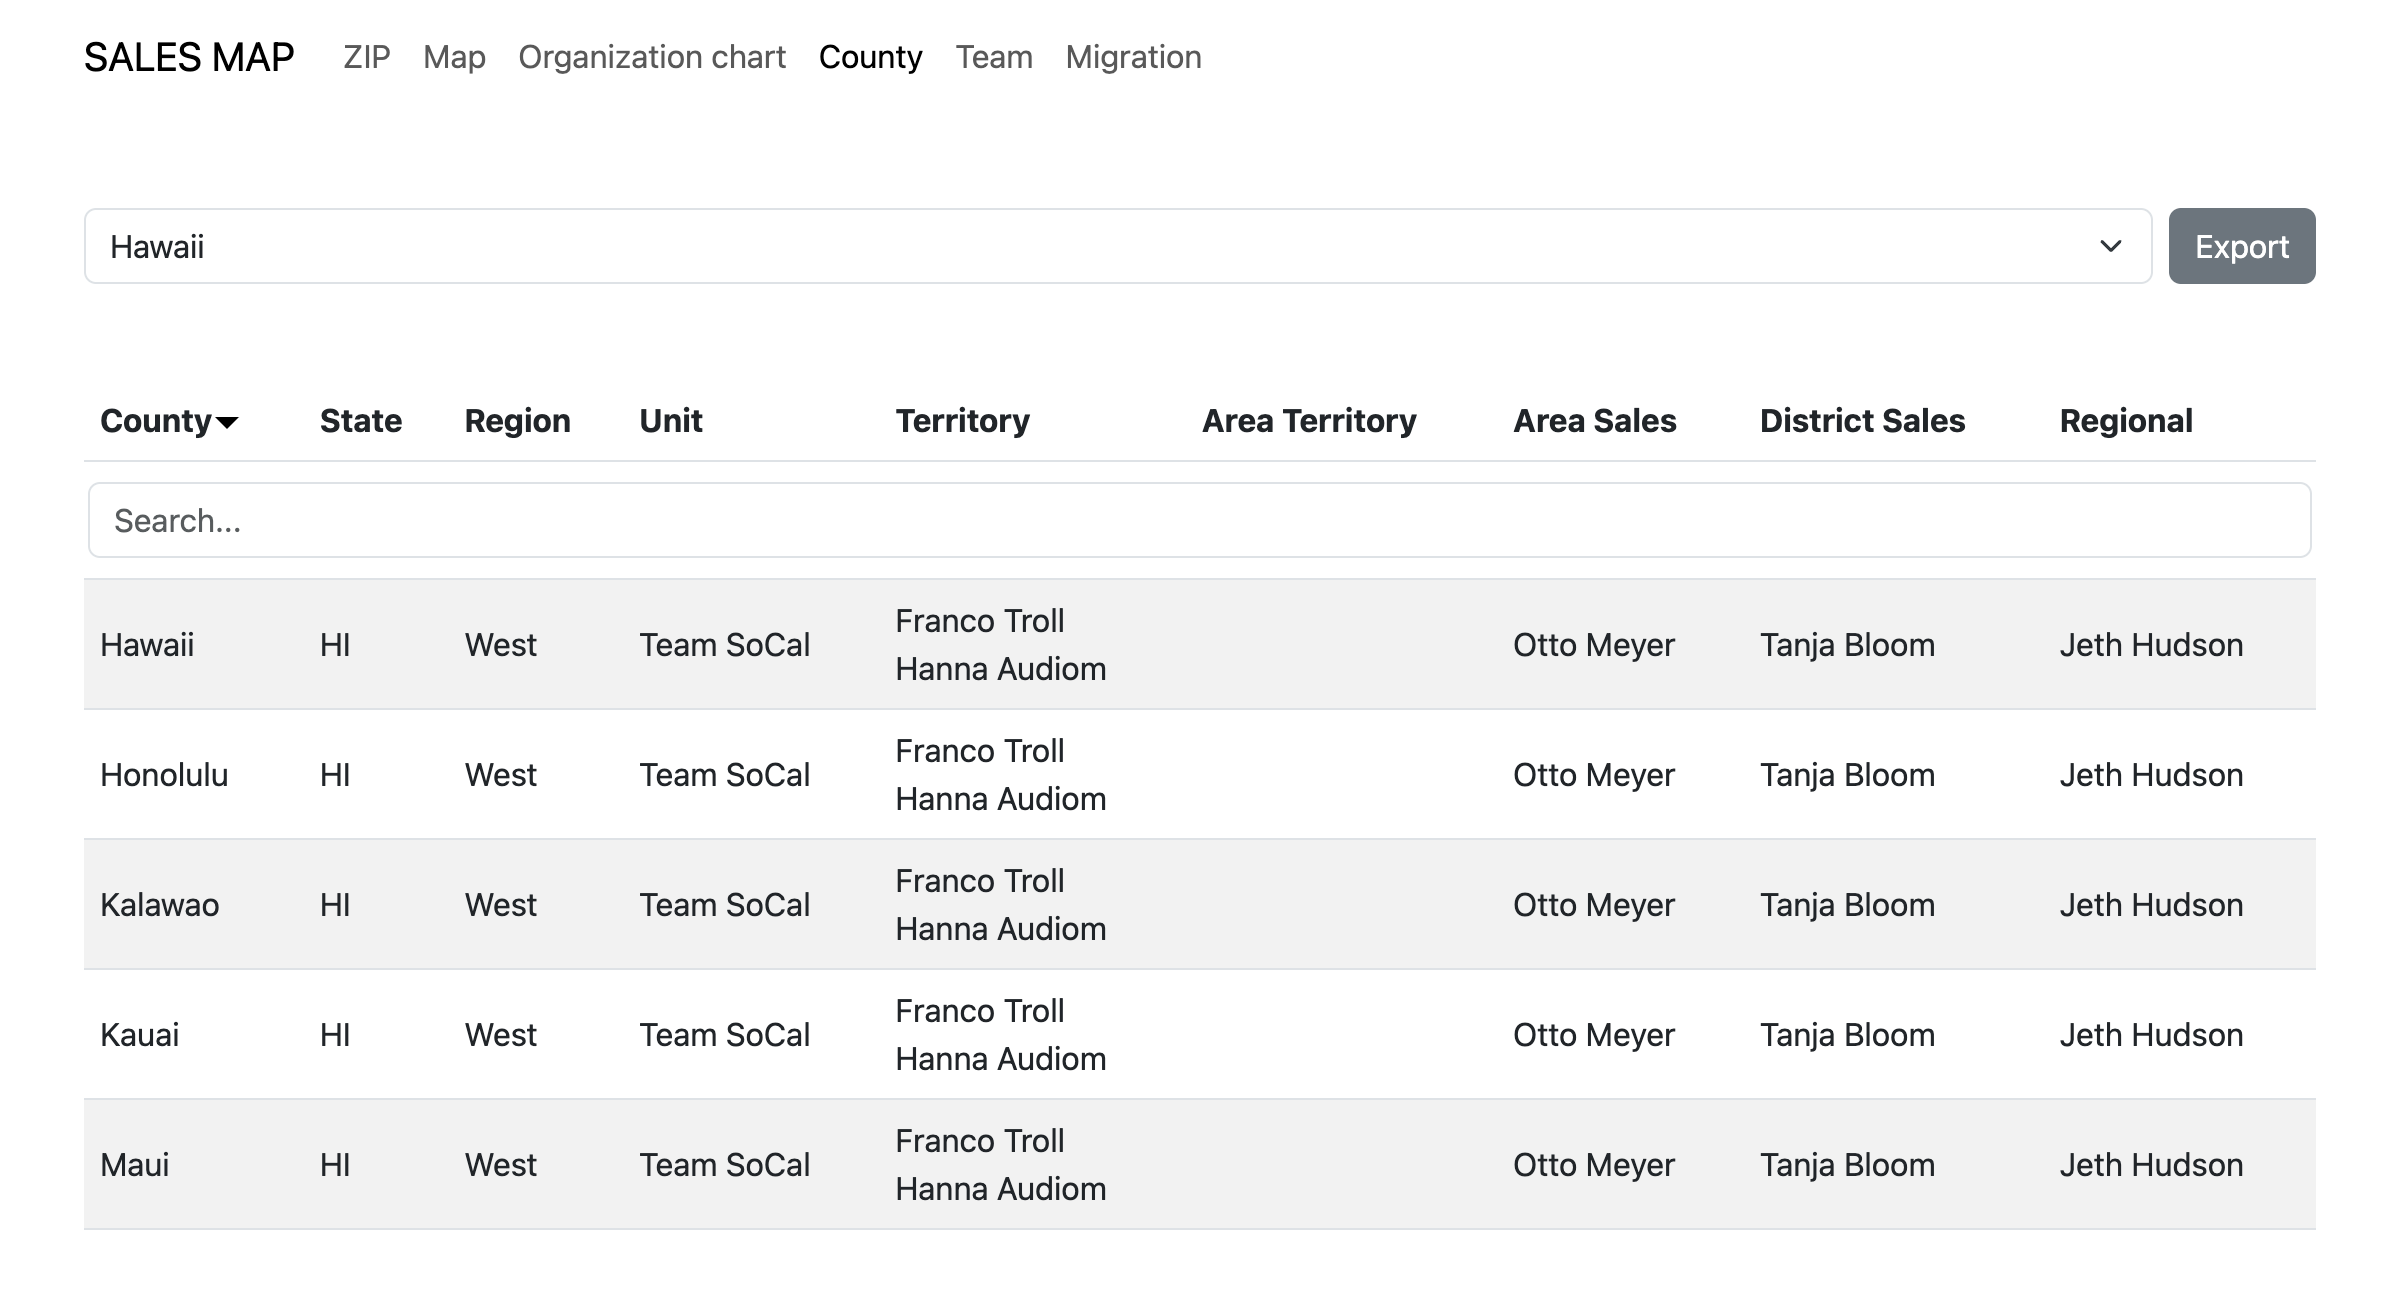Click the SALES MAP title
Screen dimensions: 2400x1305
188,57
